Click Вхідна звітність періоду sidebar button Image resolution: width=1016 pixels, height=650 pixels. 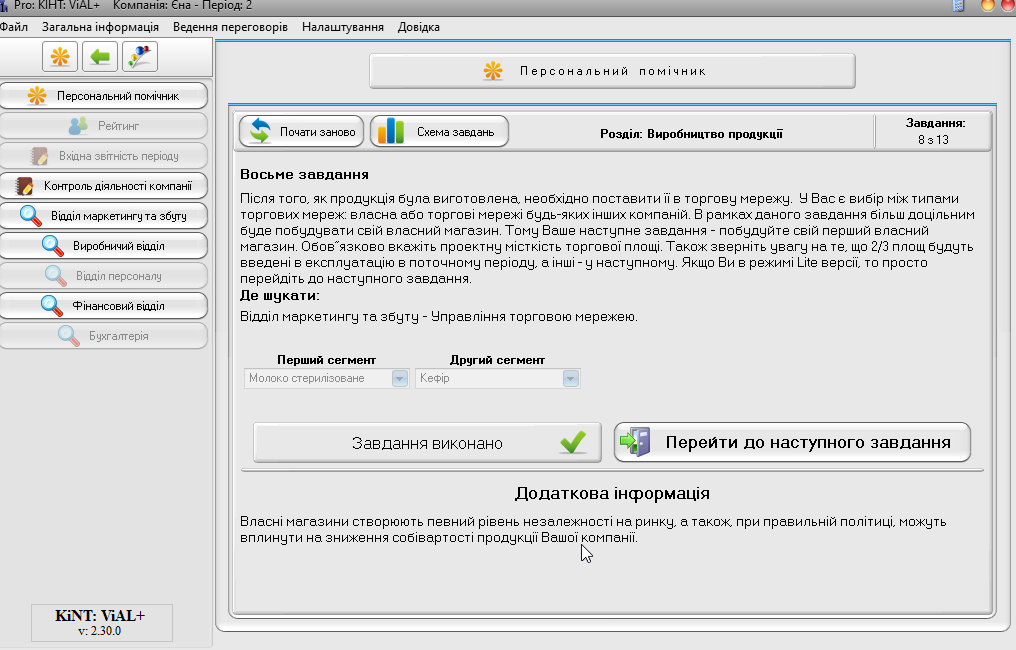click(x=104, y=156)
